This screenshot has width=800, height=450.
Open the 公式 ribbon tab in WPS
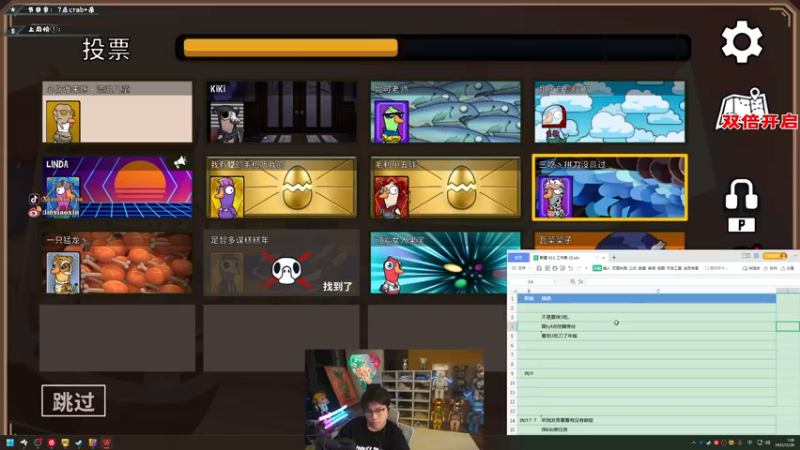click(633, 268)
